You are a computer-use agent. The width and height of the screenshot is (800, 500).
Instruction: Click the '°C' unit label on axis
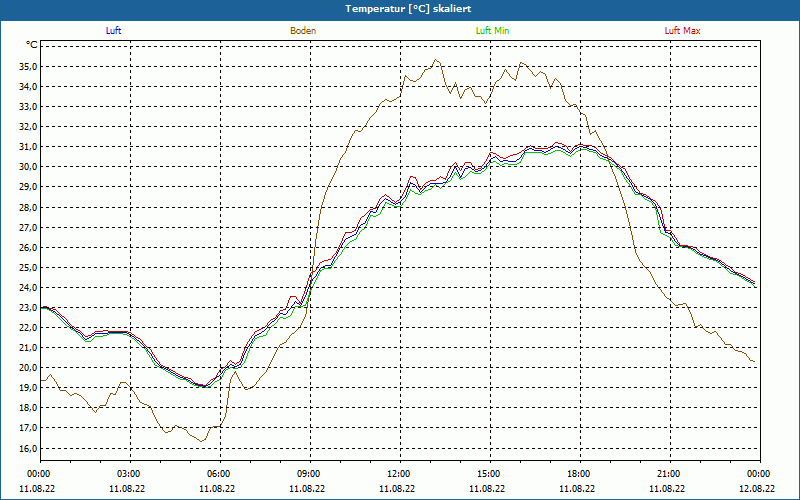(x=32, y=45)
